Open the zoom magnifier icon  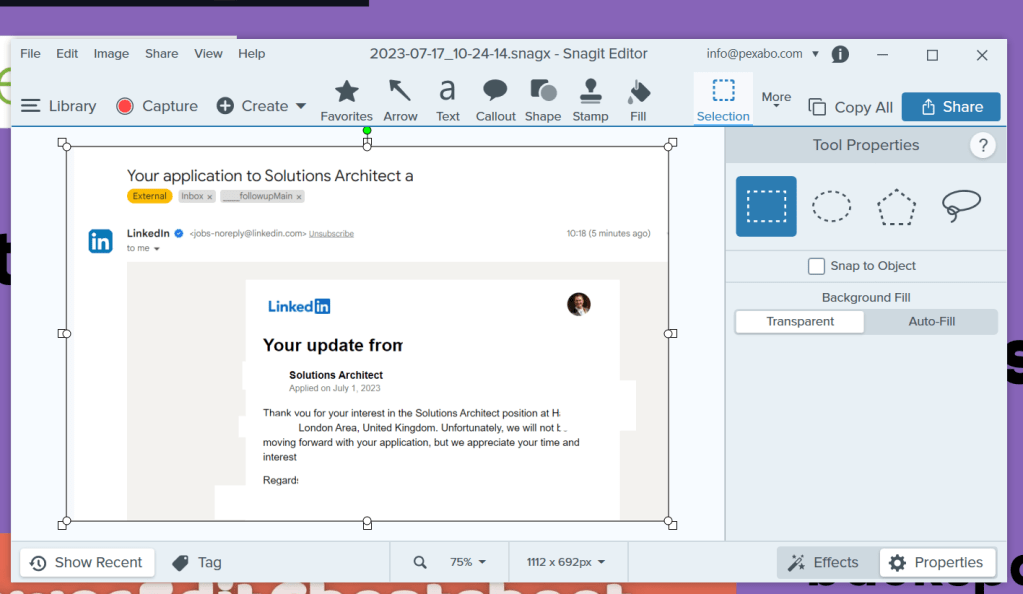pyautogui.click(x=420, y=562)
